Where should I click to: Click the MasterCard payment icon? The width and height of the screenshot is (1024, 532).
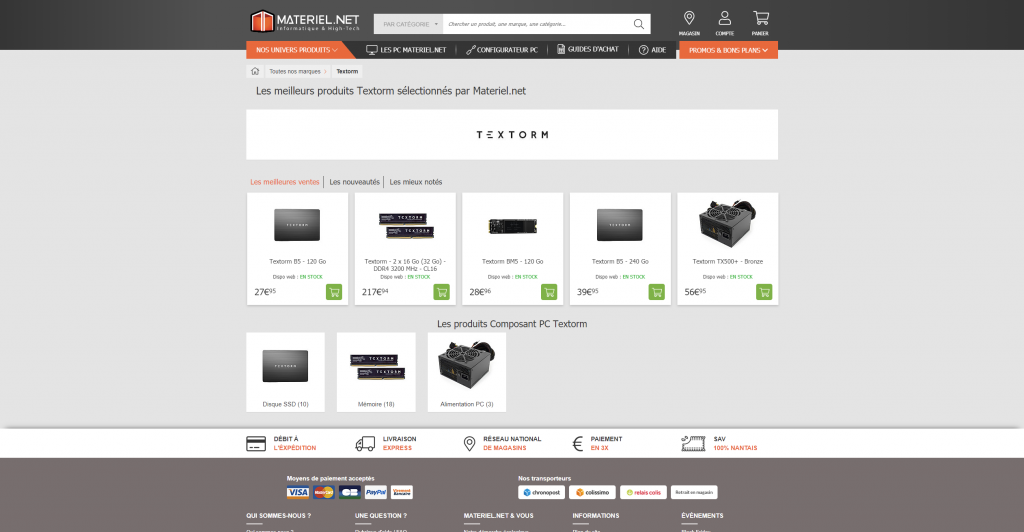pyautogui.click(x=323, y=492)
